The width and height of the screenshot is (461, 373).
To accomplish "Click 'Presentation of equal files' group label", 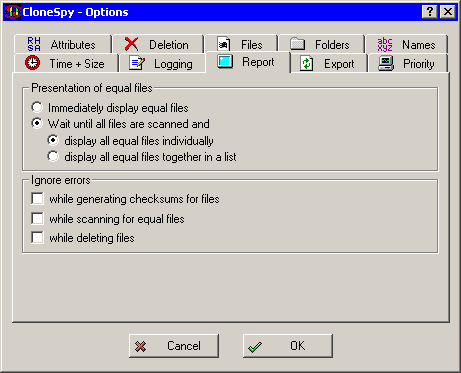I will tap(92, 88).
